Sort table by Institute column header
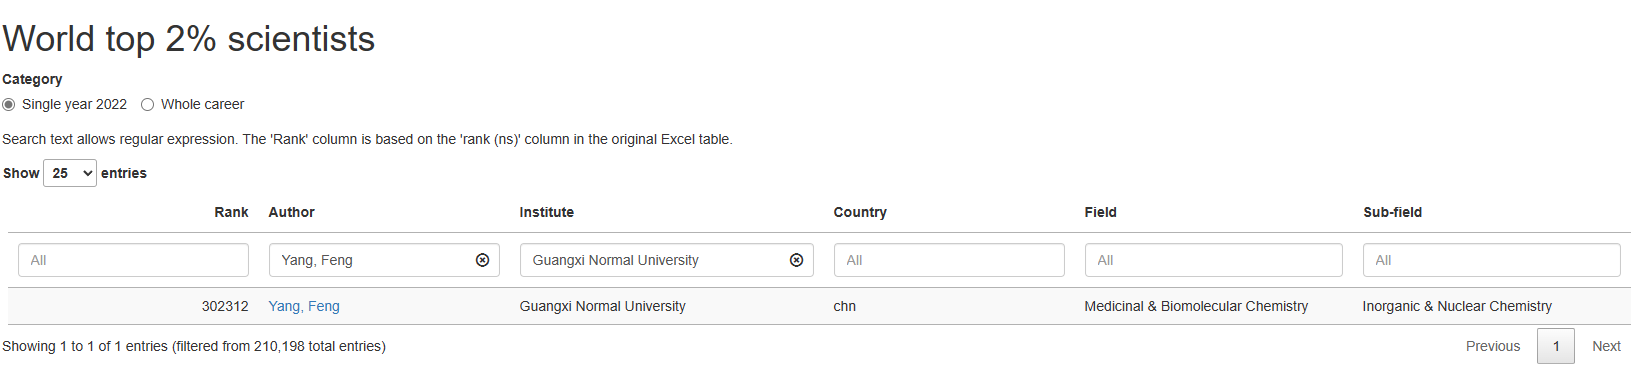The height and width of the screenshot is (367, 1631). point(546,212)
